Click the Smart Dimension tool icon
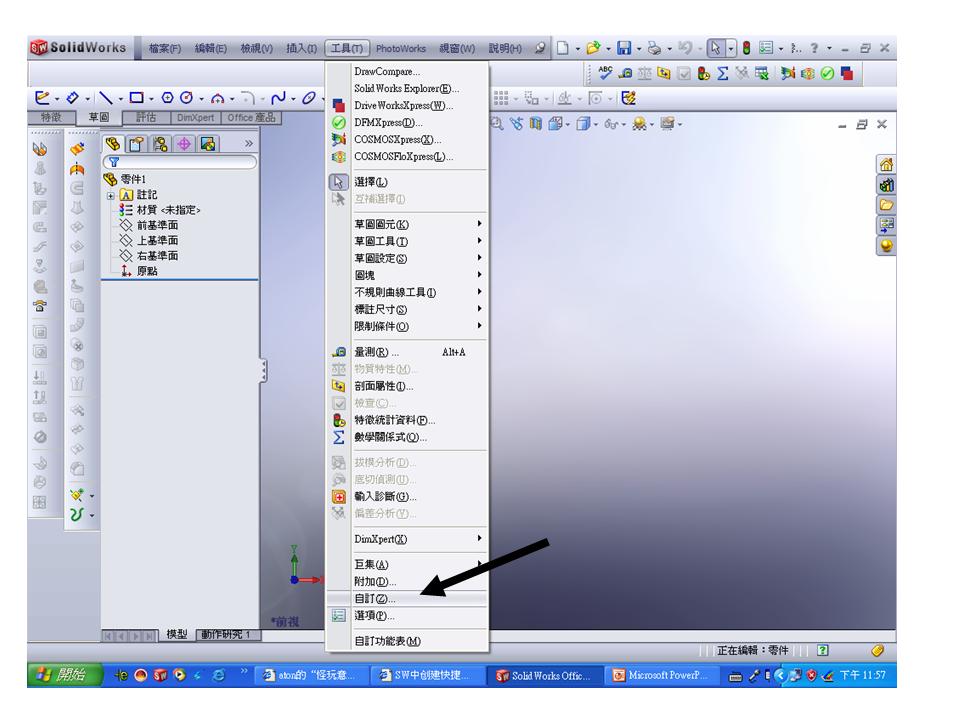The image size is (960, 720). tap(73, 98)
